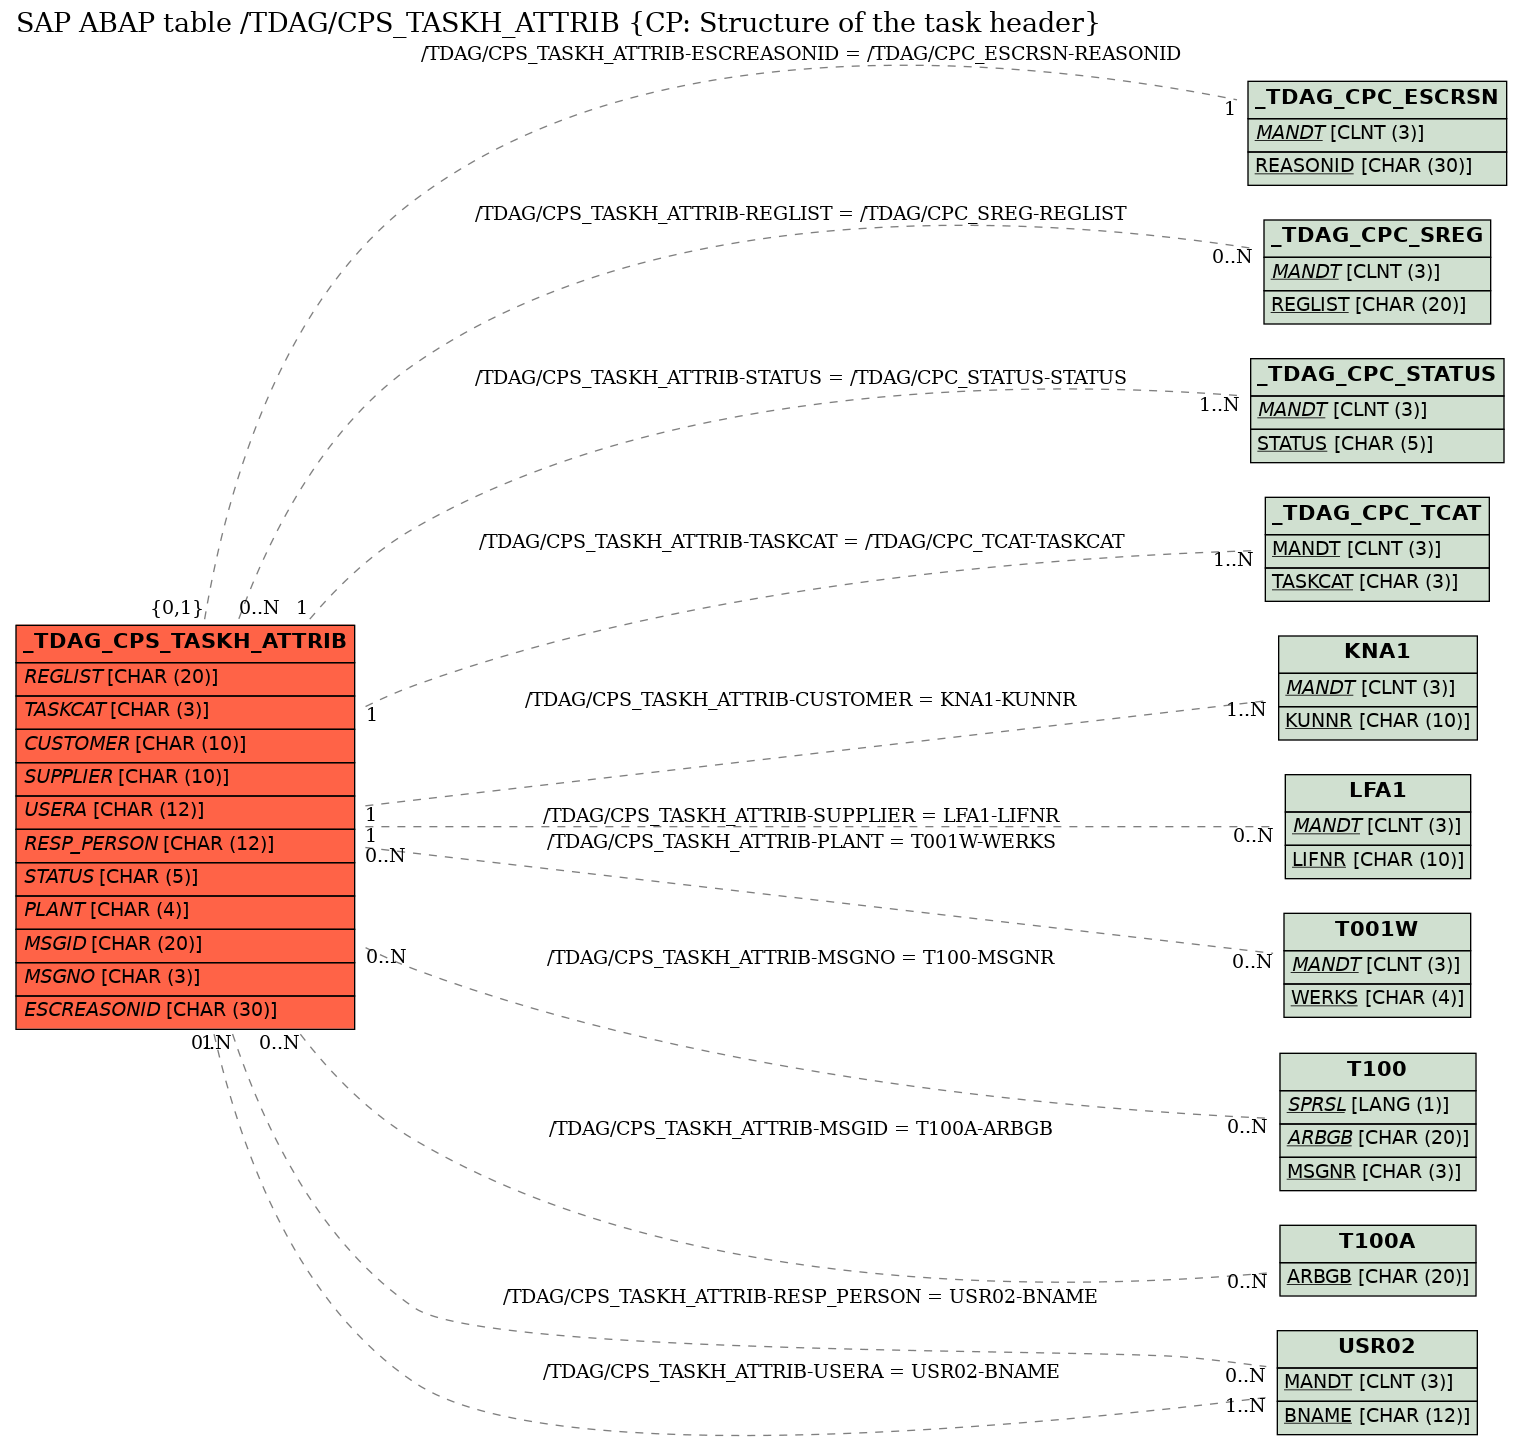Screen dimensions: 1523x1445
Task: Click ARBGB [CHAR (20)] field in T100
Action: point(1377,1139)
